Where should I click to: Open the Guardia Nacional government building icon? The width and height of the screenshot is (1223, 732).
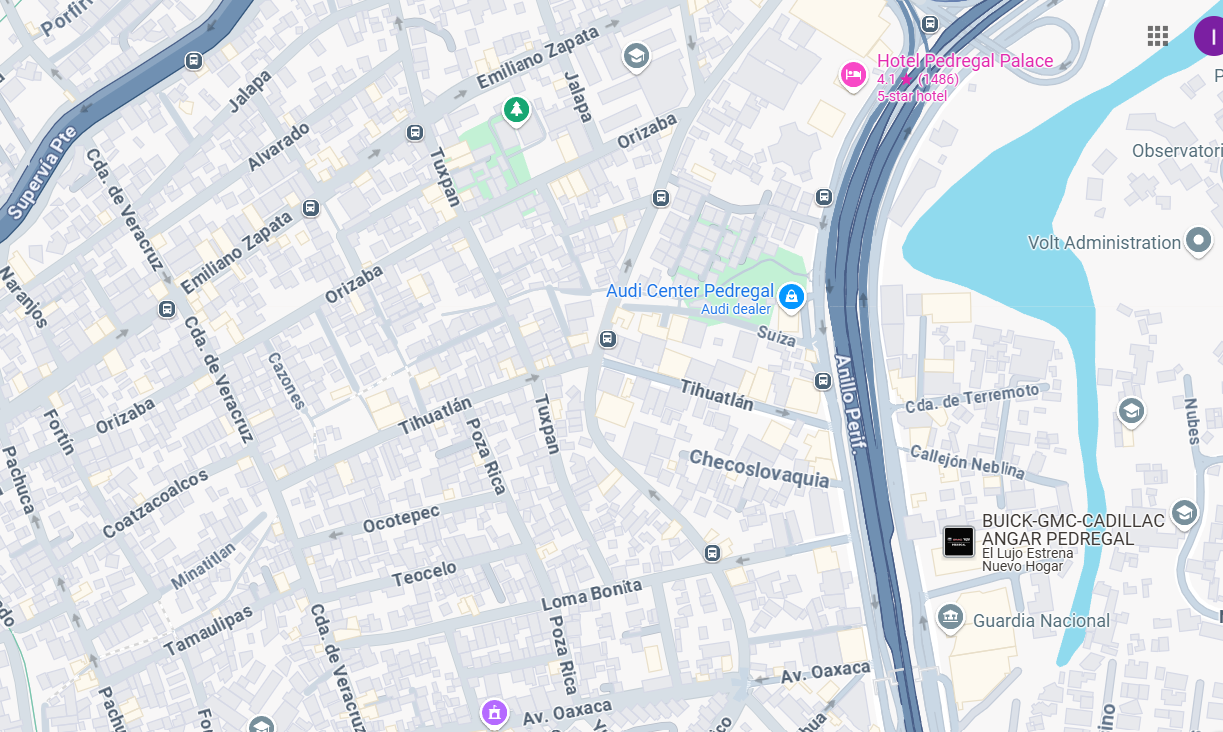point(950,618)
